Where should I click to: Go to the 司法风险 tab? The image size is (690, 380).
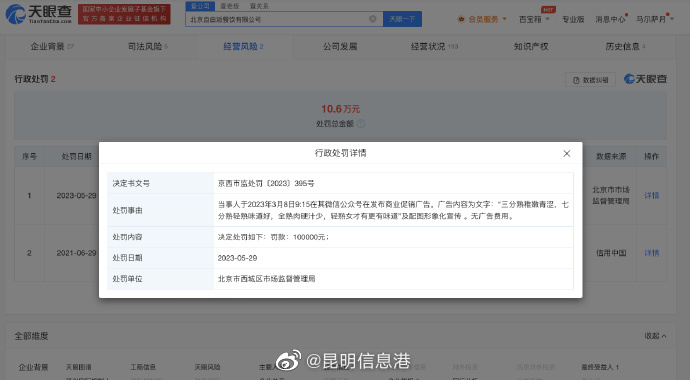tap(148, 46)
